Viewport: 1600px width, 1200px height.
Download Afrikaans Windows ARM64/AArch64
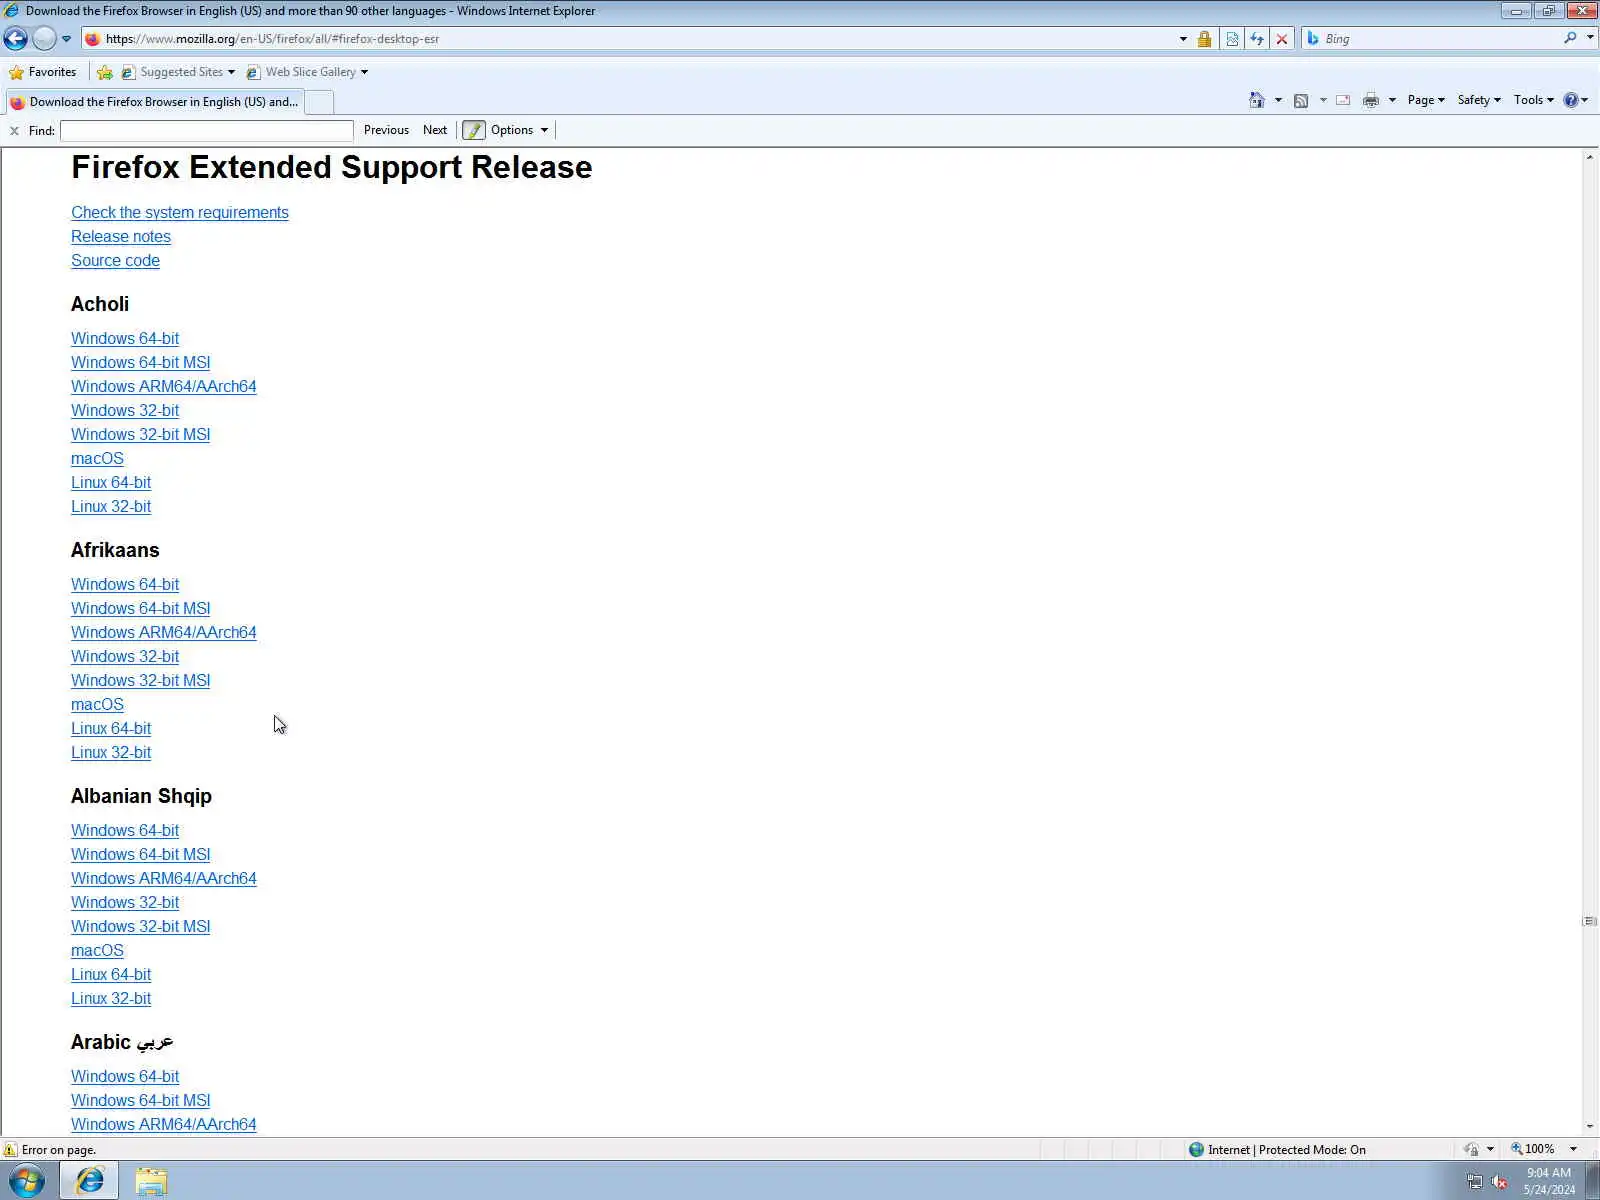164,632
